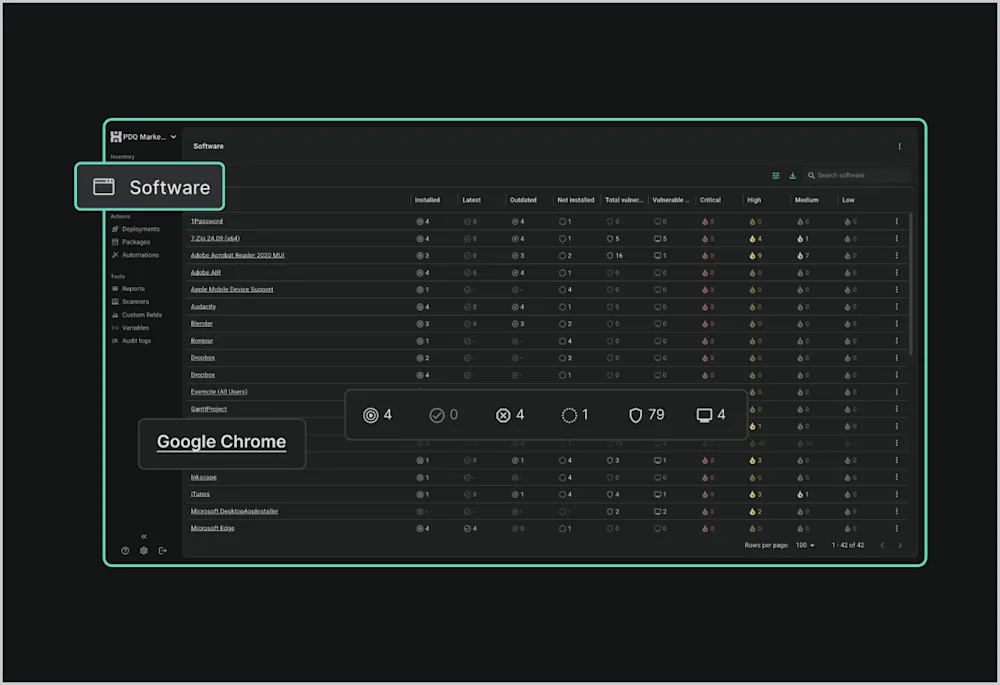Go to next page arrow

[x=900, y=545]
